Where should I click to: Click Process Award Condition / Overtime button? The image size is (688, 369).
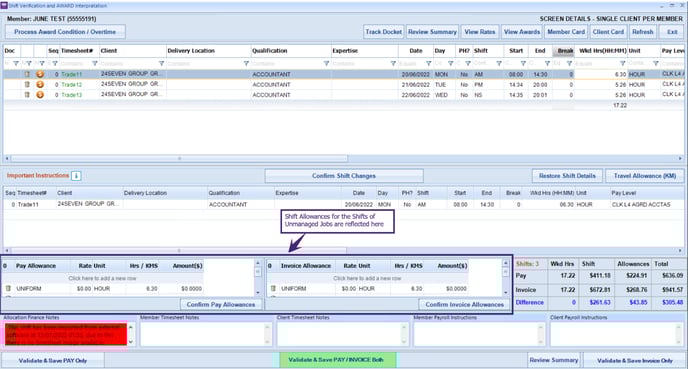coord(65,32)
